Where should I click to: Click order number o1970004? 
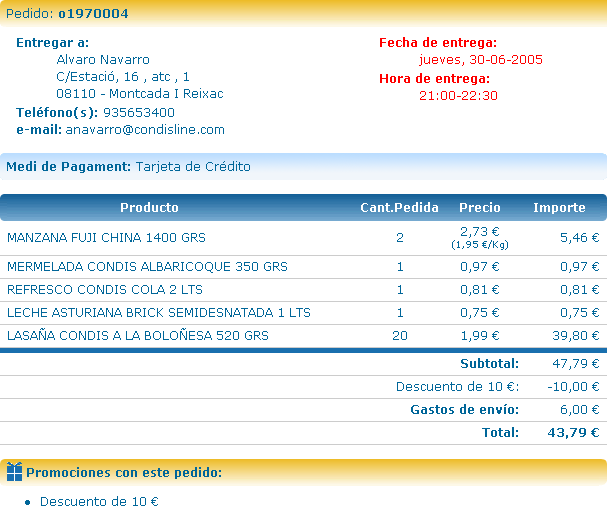(x=93, y=14)
